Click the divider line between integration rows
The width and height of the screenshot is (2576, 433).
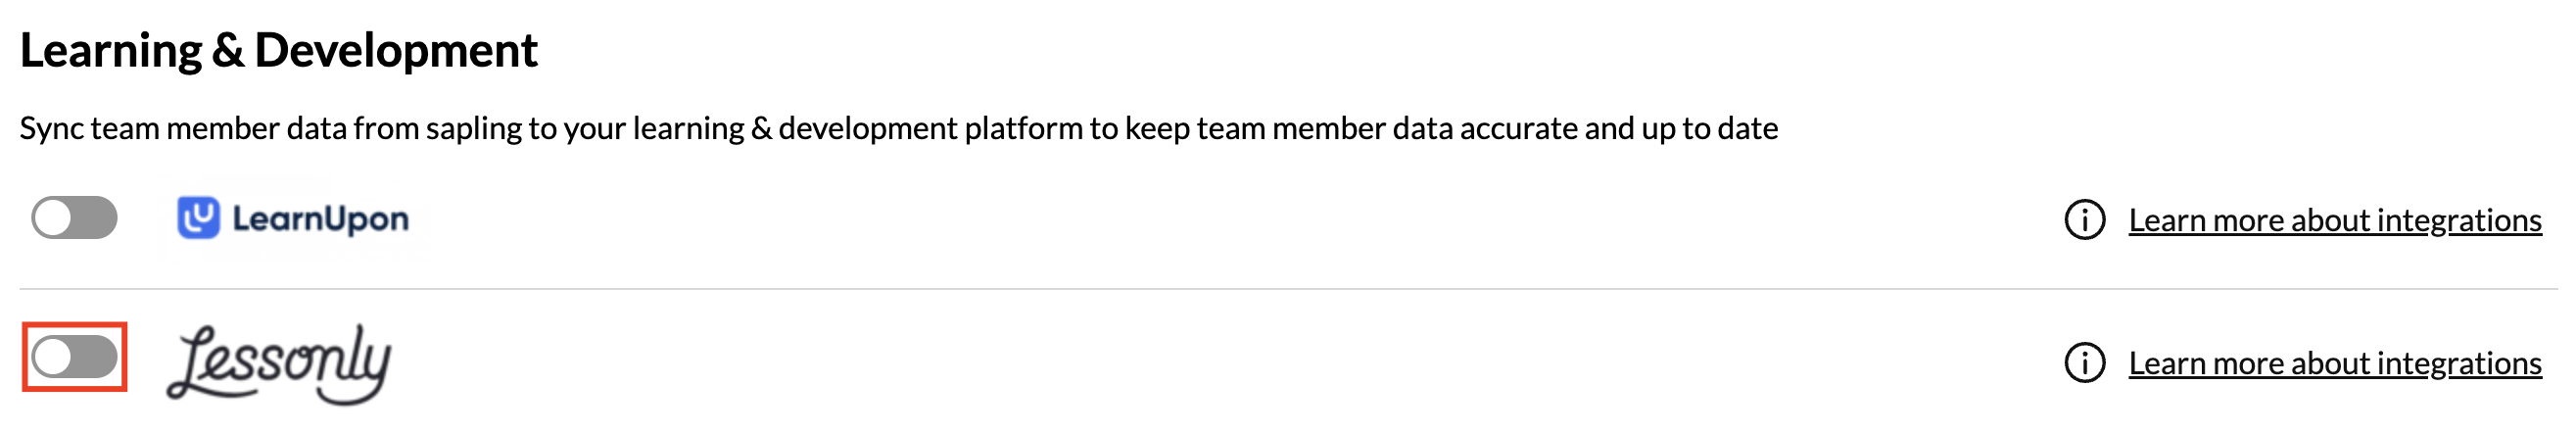(1288, 289)
